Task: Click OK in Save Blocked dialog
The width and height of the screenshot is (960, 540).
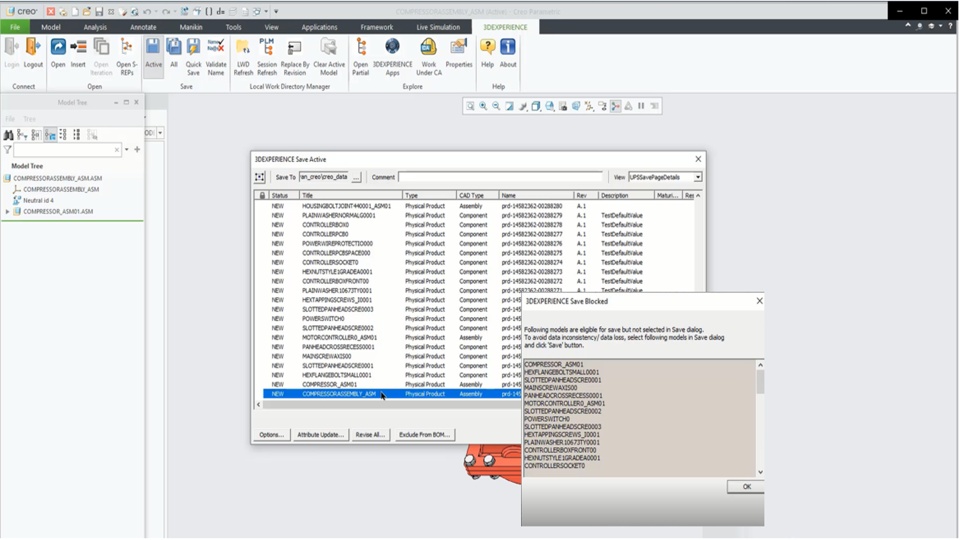Action: pos(746,487)
